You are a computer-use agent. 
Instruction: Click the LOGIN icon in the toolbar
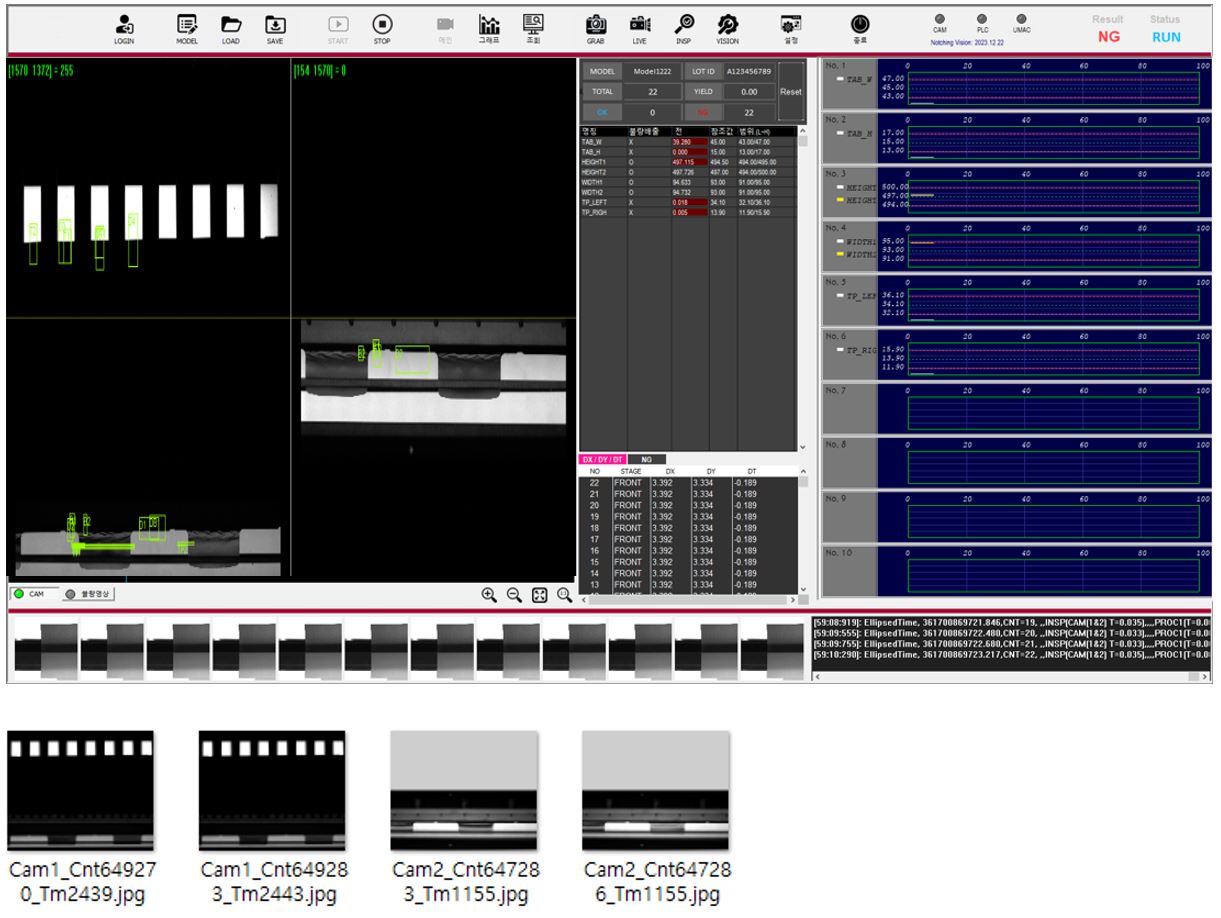124,27
